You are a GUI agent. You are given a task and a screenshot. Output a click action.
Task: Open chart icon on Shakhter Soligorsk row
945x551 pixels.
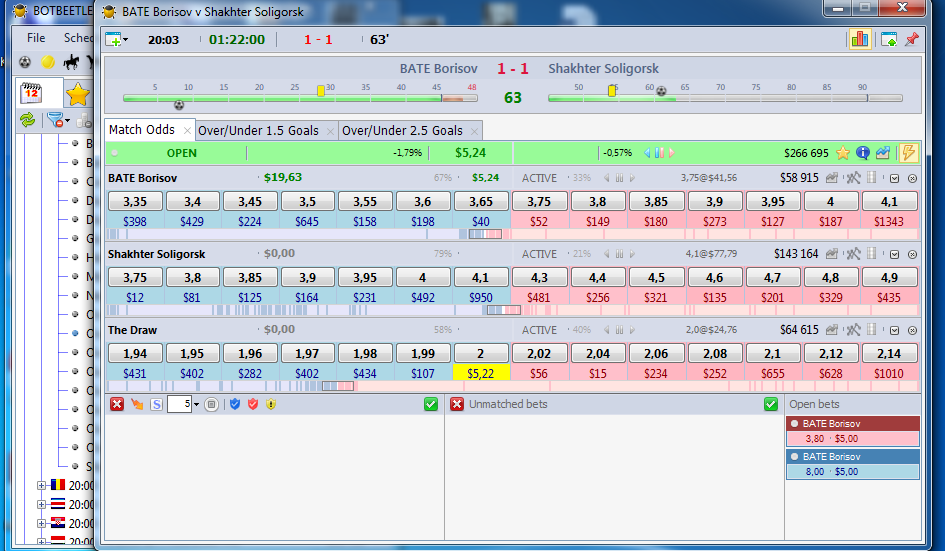832,254
